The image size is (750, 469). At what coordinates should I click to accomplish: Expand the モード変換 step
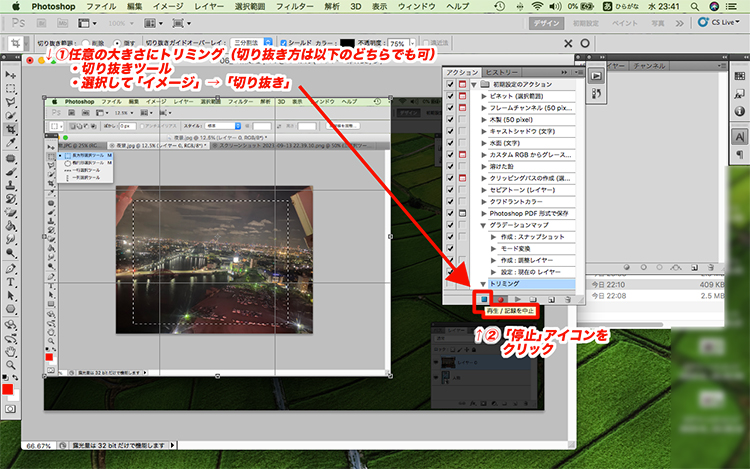(493, 249)
